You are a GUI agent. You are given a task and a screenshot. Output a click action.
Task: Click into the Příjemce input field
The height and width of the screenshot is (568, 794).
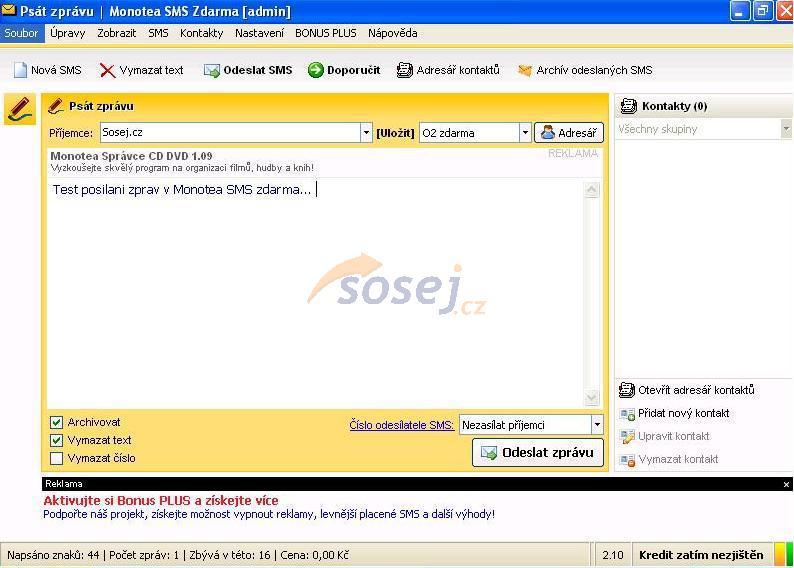click(x=230, y=133)
